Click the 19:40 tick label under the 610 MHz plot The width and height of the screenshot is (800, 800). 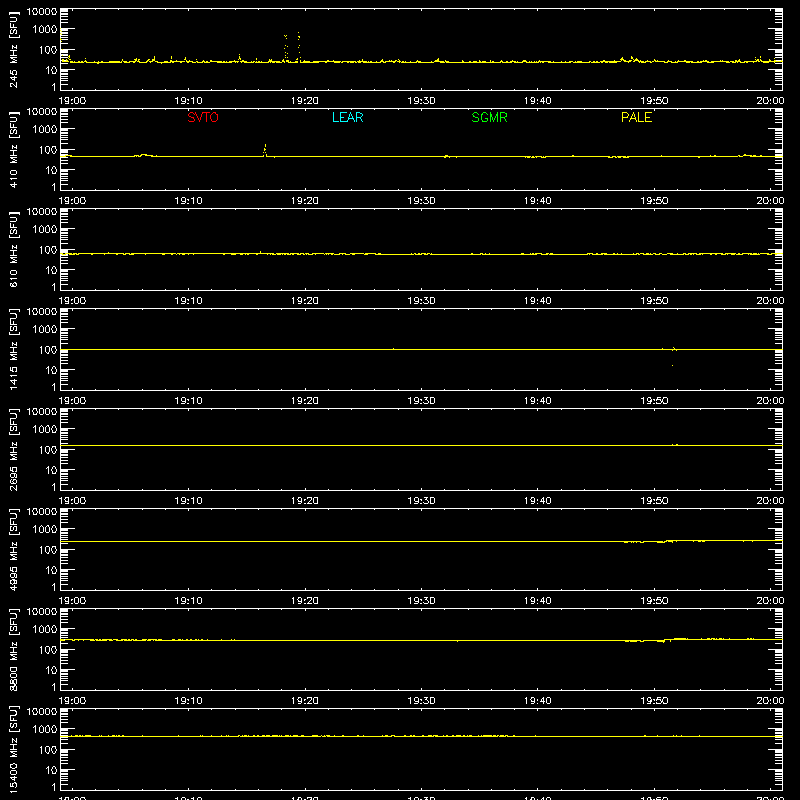[x=538, y=301]
